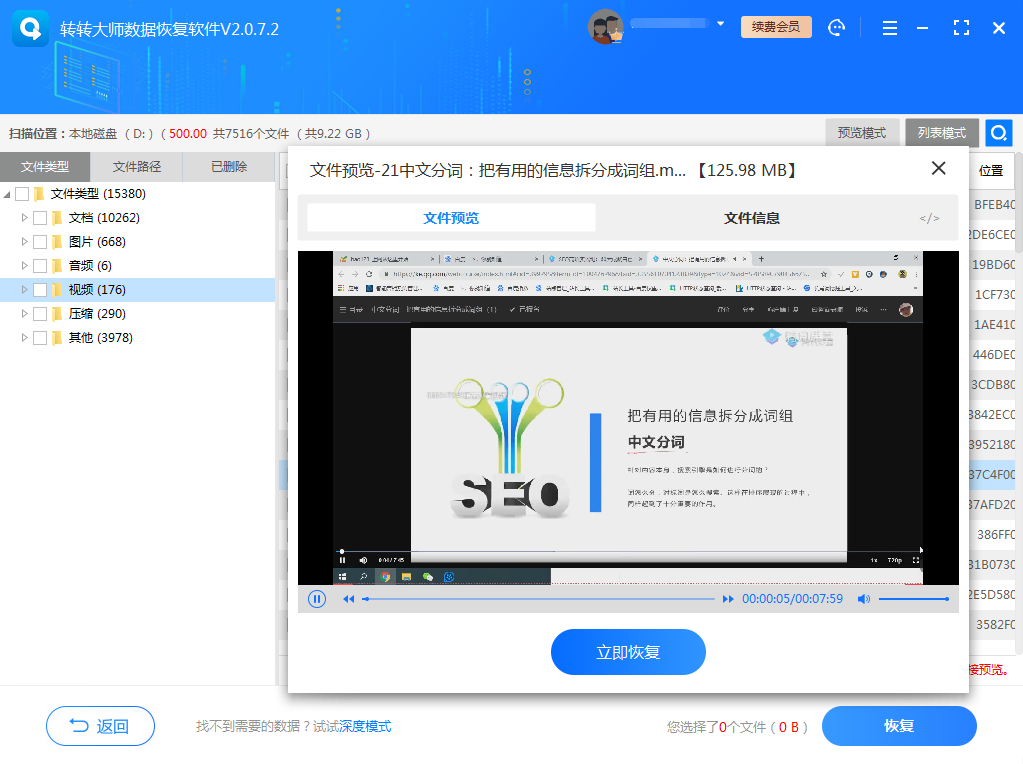The width and height of the screenshot is (1023, 764).
Task: Click the blue search icon beside 列表模式
Action: (x=997, y=132)
